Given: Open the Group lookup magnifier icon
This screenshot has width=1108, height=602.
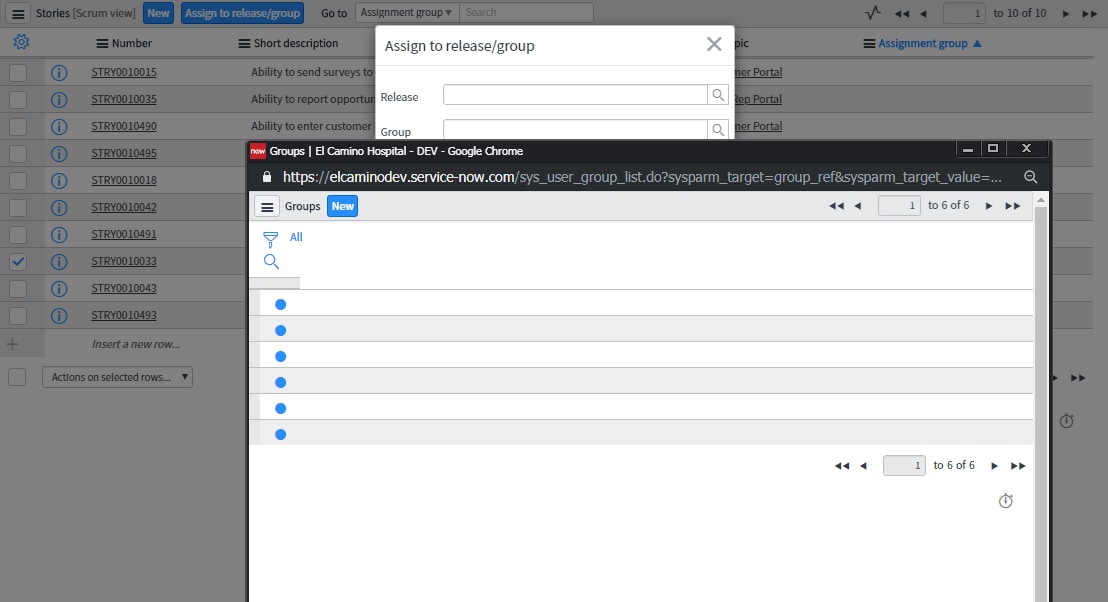Looking at the screenshot, I should [718, 130].
